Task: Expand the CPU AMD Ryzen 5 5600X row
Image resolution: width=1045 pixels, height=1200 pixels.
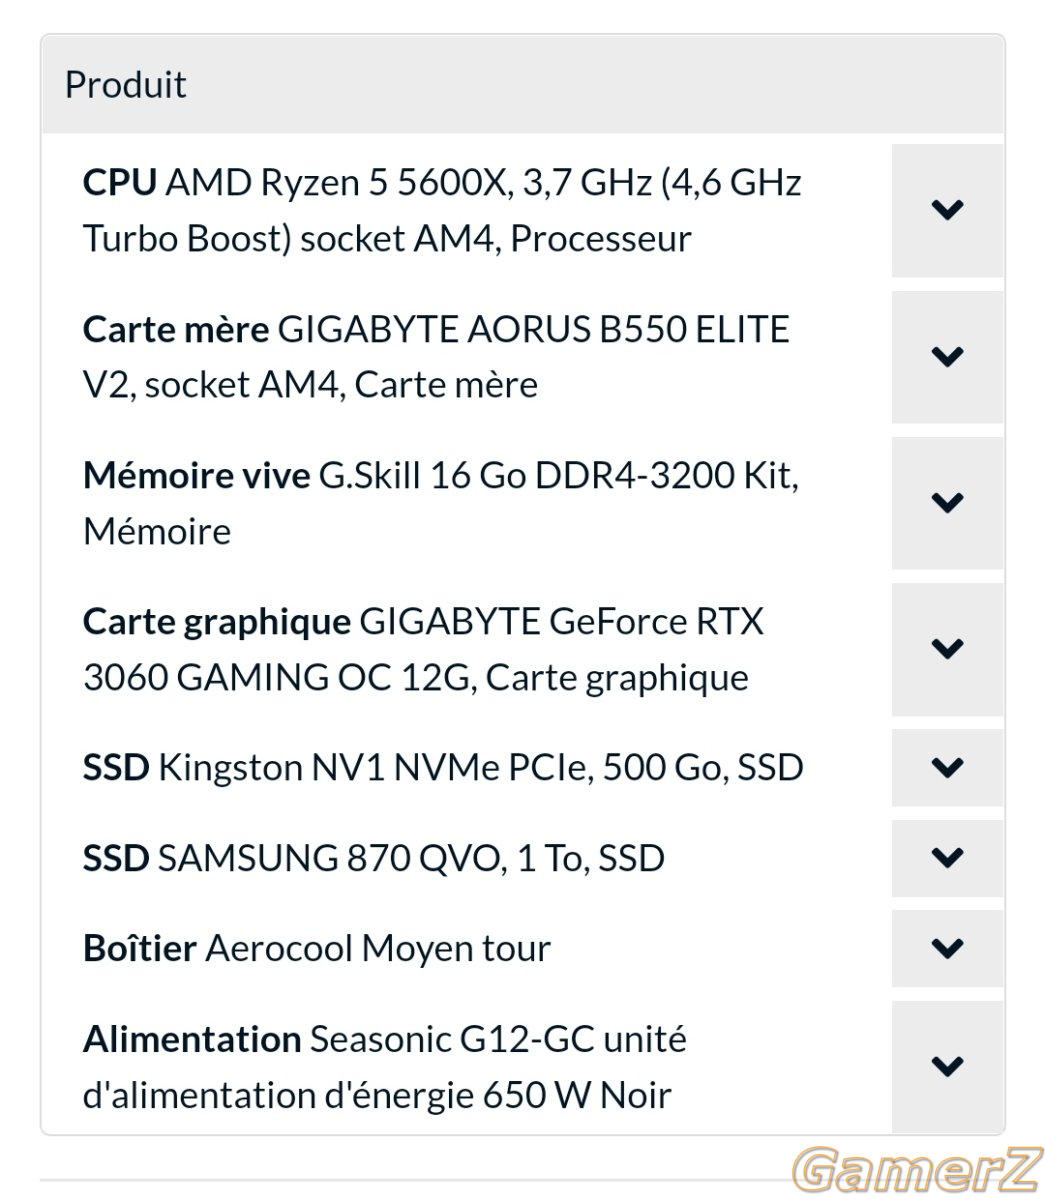Action: pos(947,210)
